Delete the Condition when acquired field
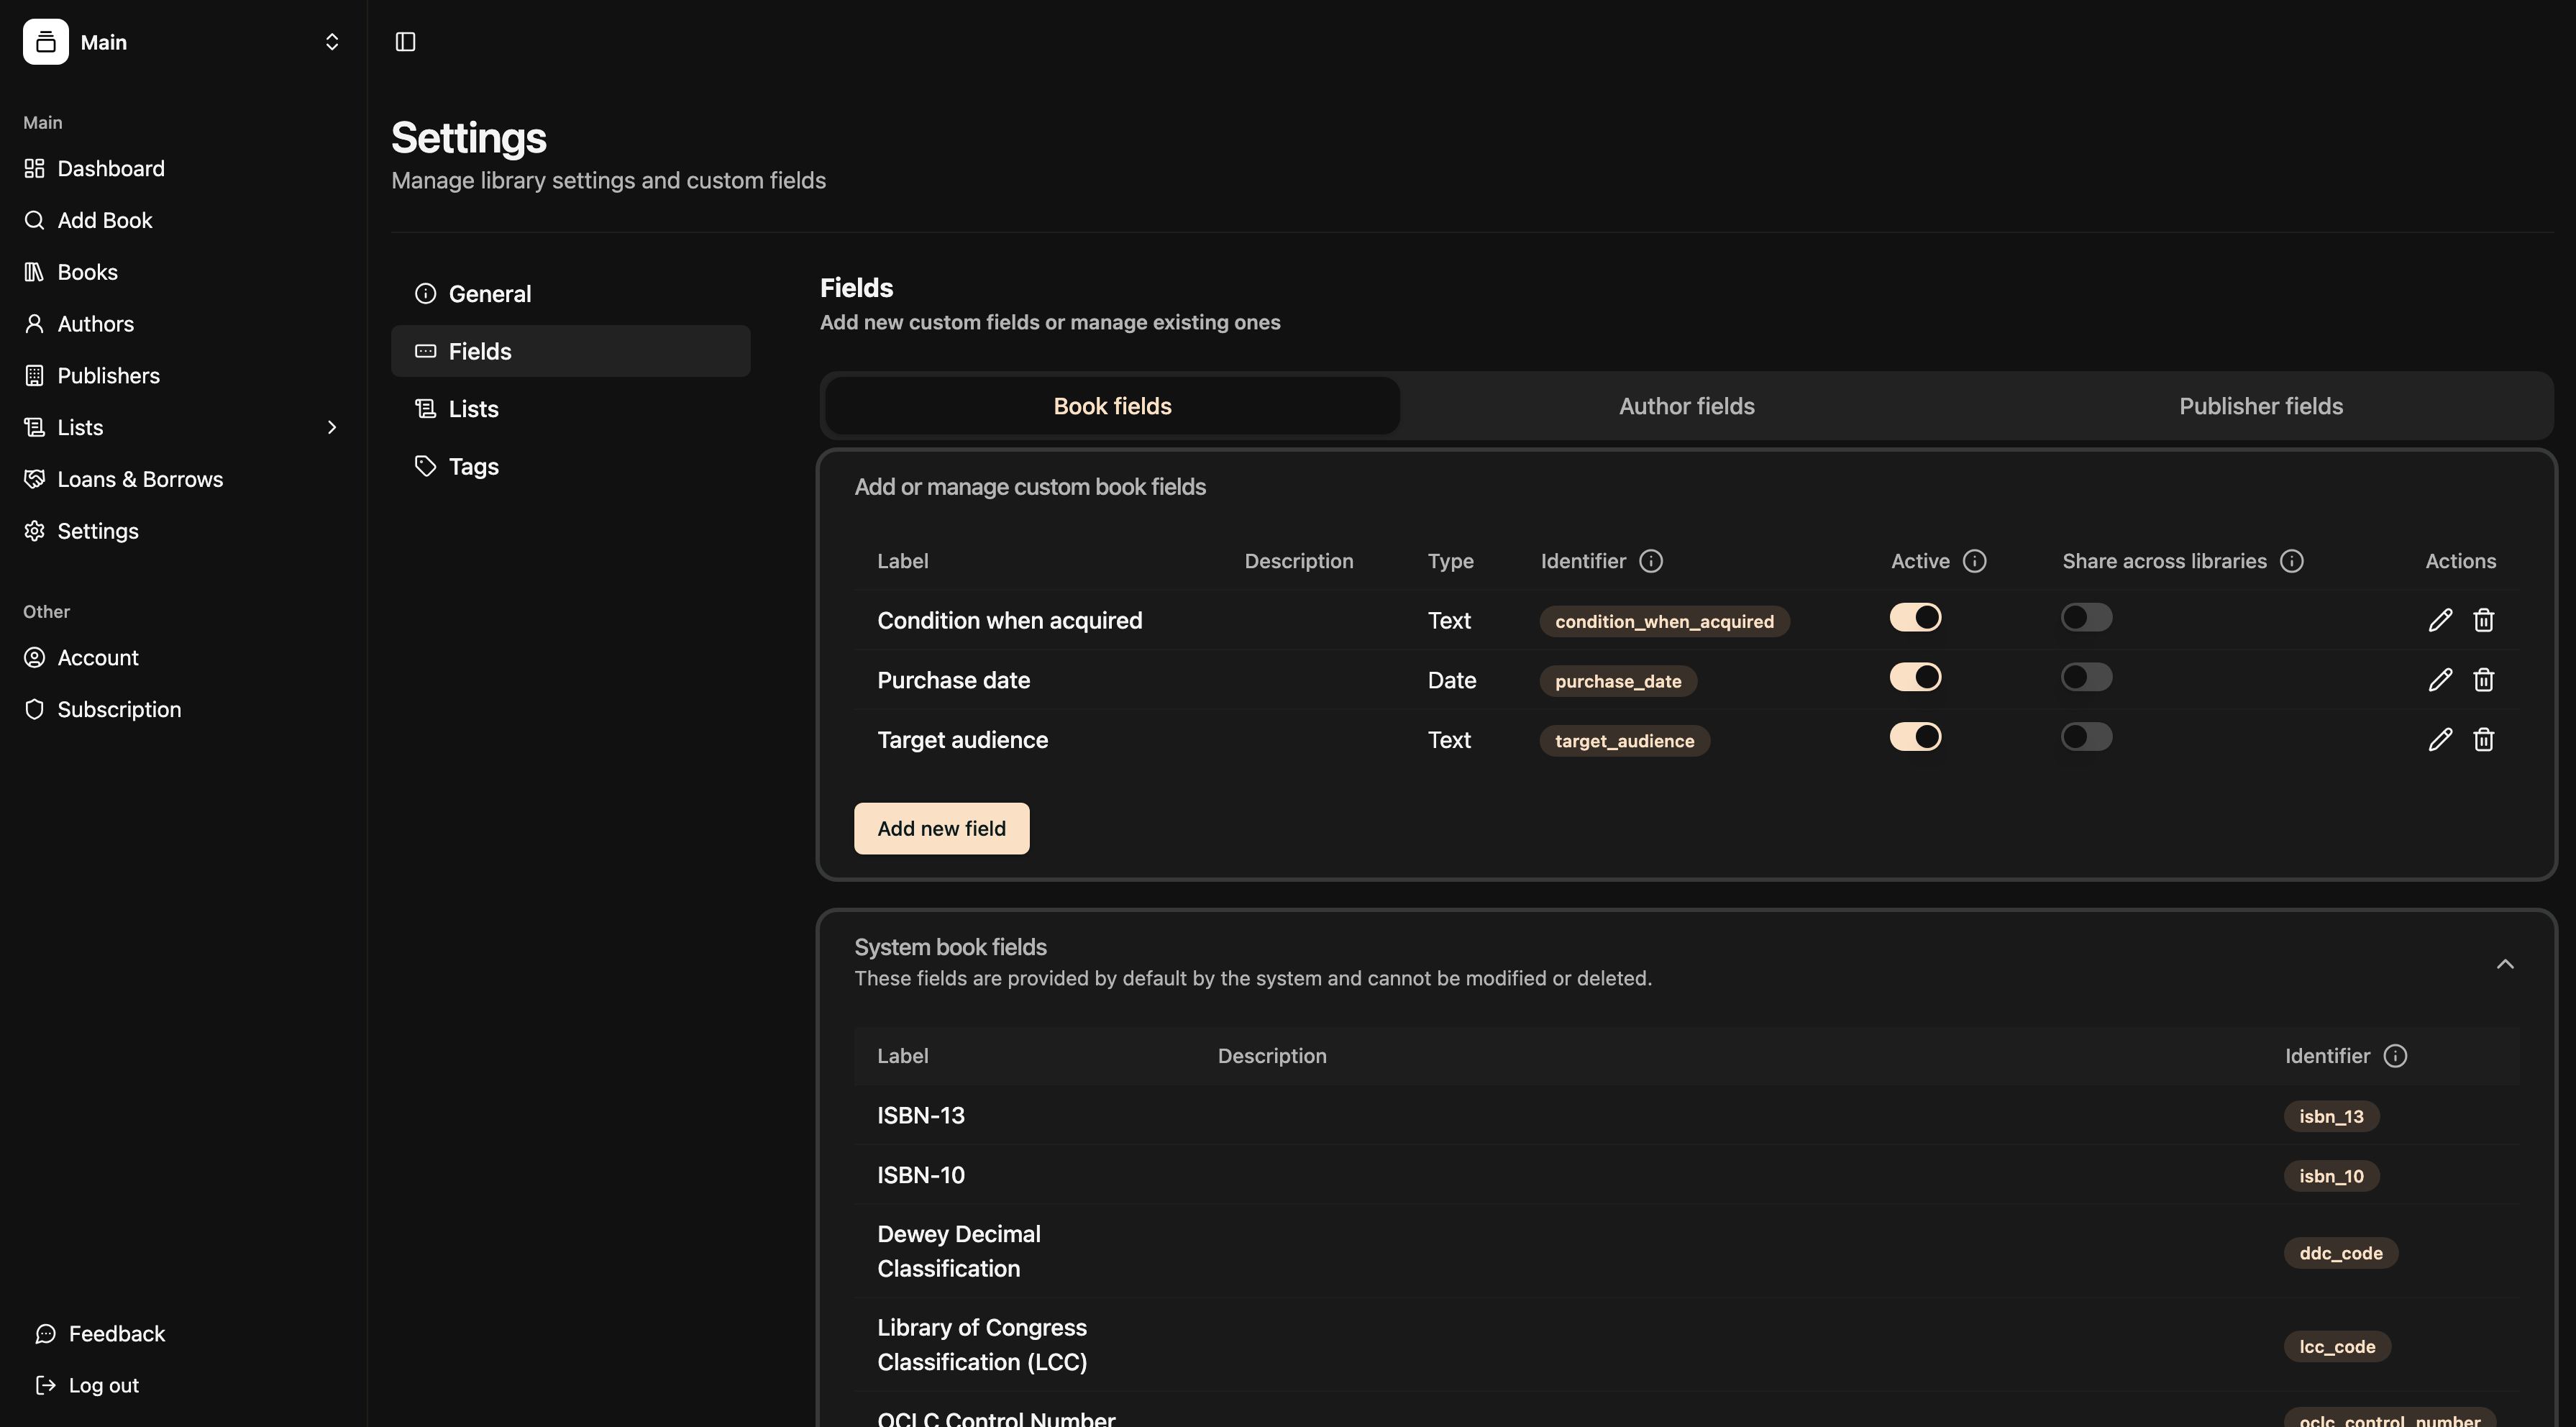The width and height of the screenshot is (2576, 1427). [x=2483, y=620]
